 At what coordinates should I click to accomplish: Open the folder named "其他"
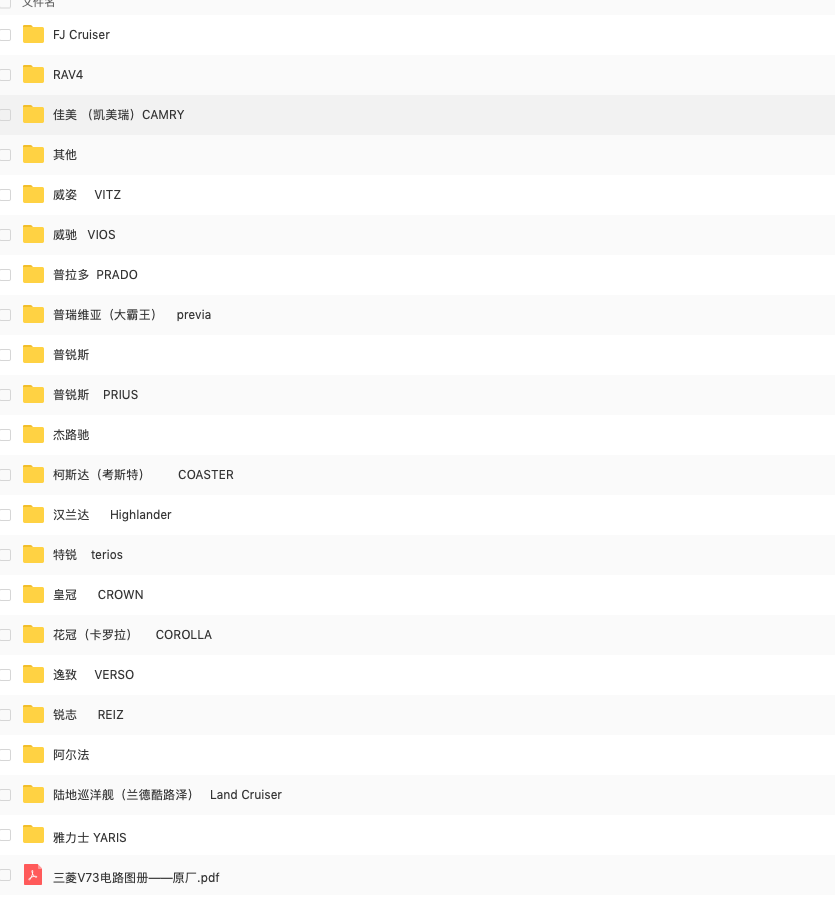pyautogui.click(x=65, y=155)
